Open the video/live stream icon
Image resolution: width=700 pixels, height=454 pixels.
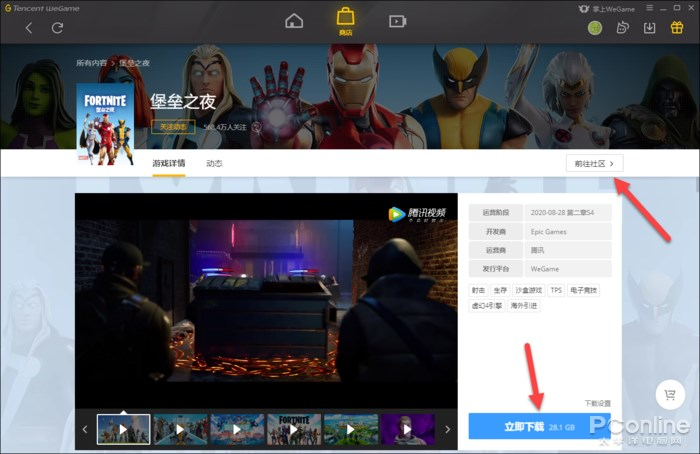tap(397, 21)
